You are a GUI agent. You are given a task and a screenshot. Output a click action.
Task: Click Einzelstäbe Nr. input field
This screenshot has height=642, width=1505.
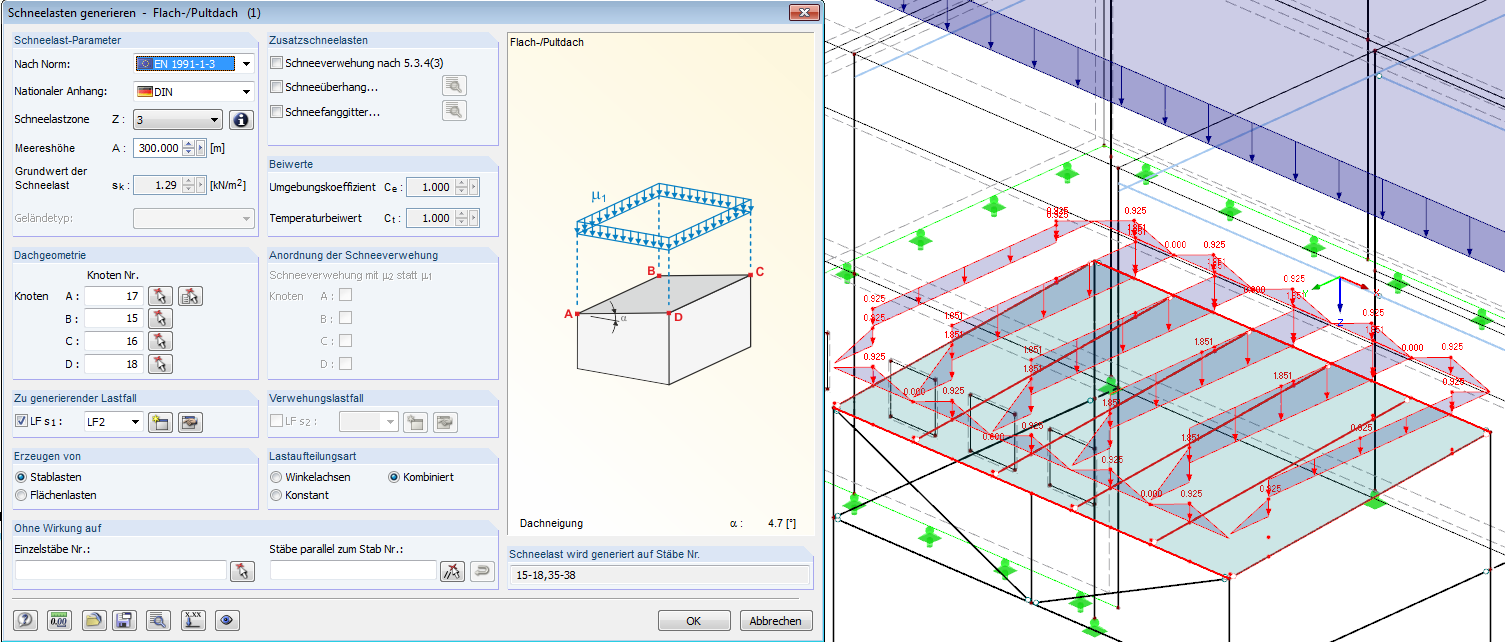click(x=121, y=571)
